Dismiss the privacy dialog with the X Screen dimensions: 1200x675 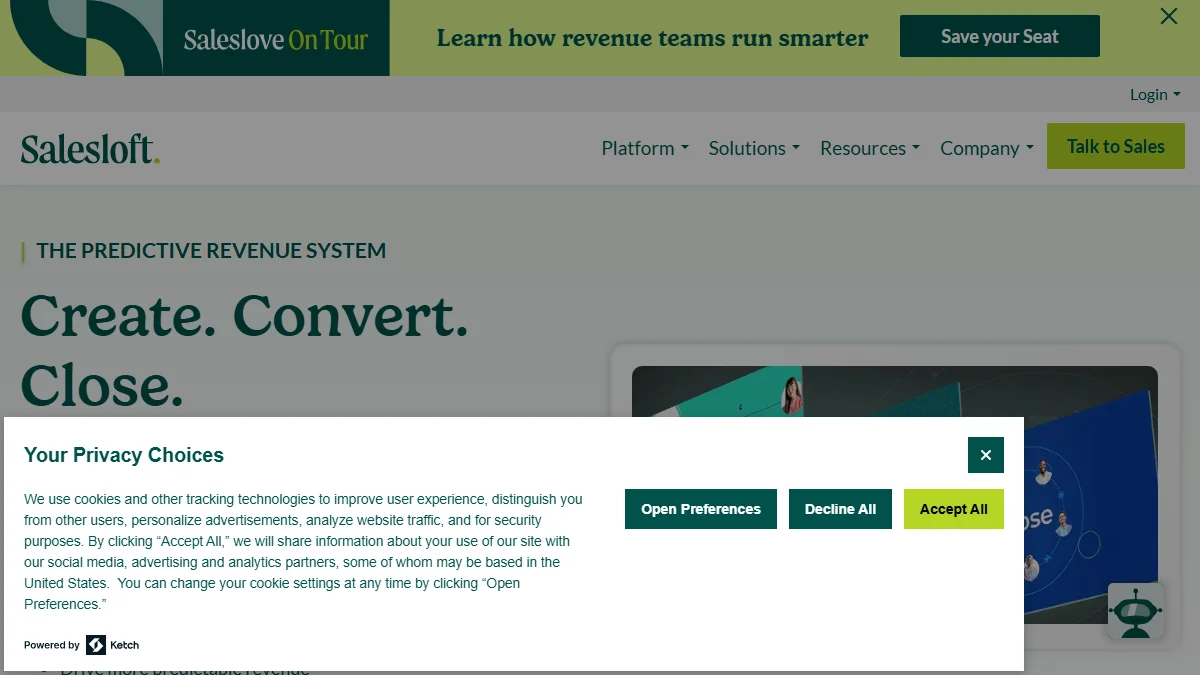985,455
